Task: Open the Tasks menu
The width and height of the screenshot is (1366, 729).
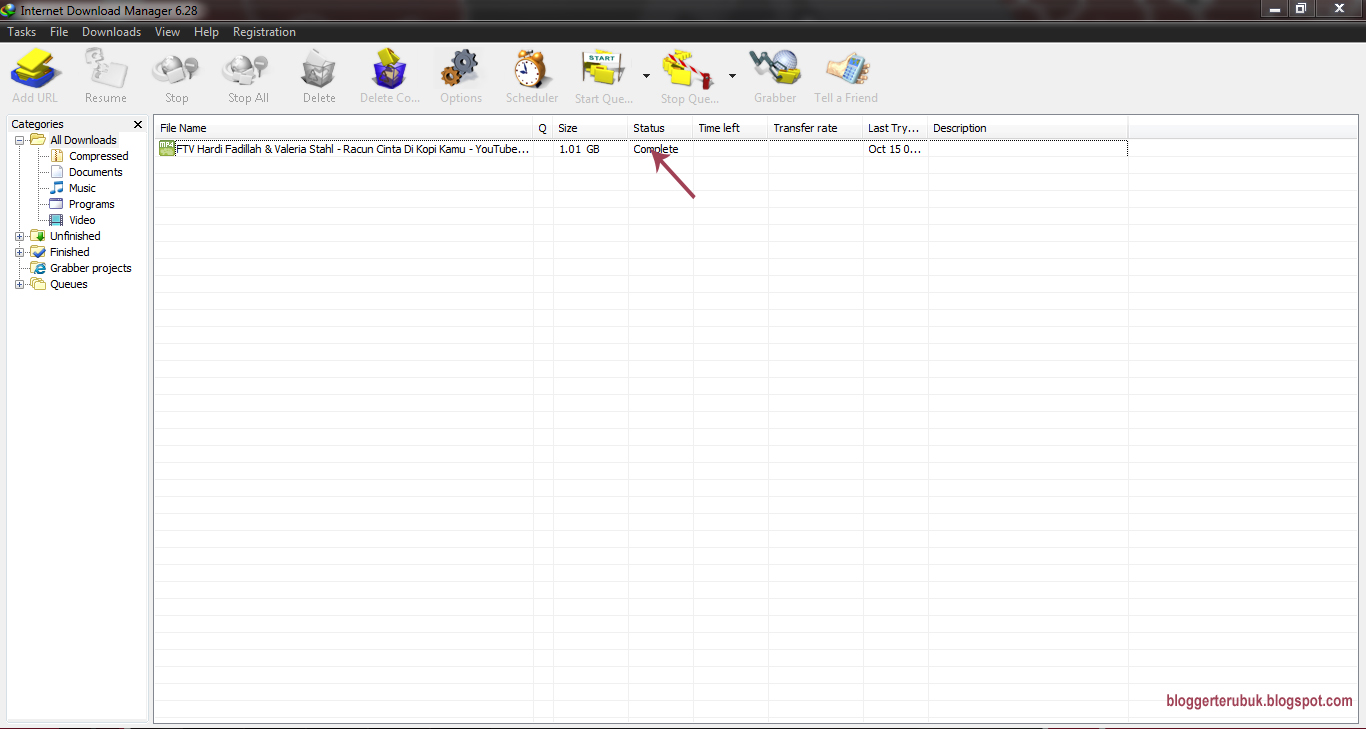Action: point(21,32)
